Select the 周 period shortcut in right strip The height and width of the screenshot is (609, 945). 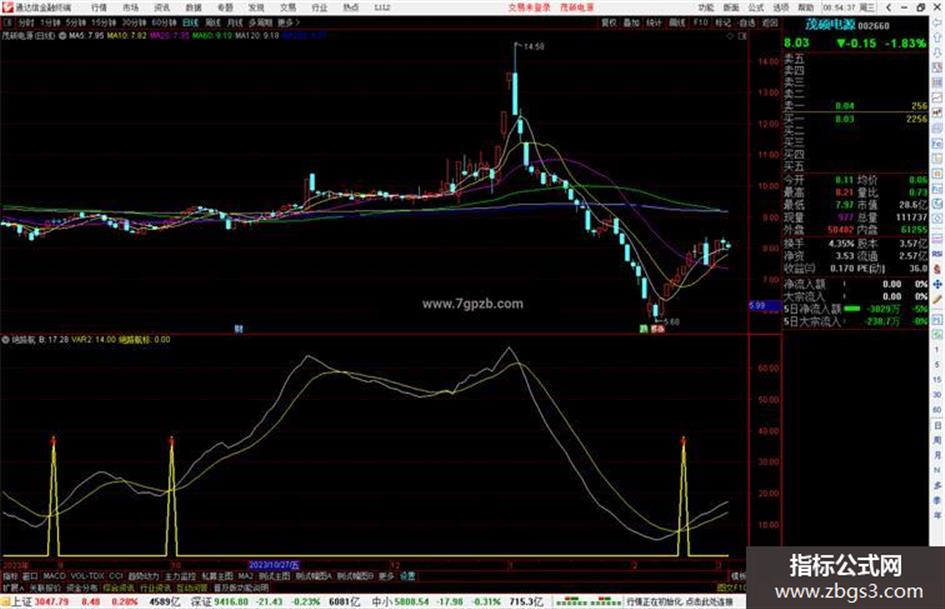coord(937,440)
